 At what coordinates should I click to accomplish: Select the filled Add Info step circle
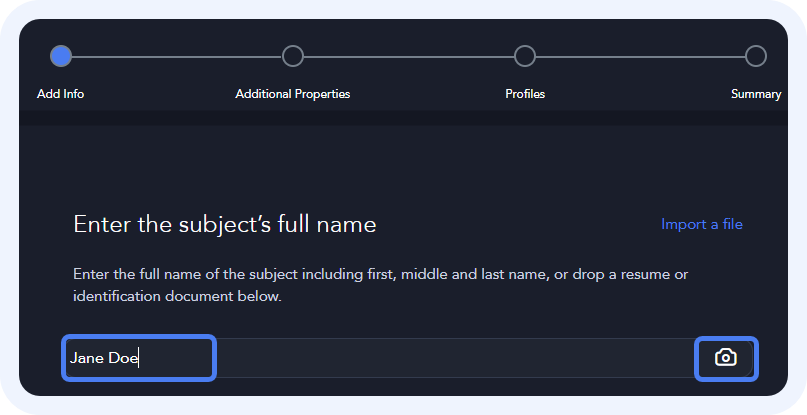coord(61,56)
